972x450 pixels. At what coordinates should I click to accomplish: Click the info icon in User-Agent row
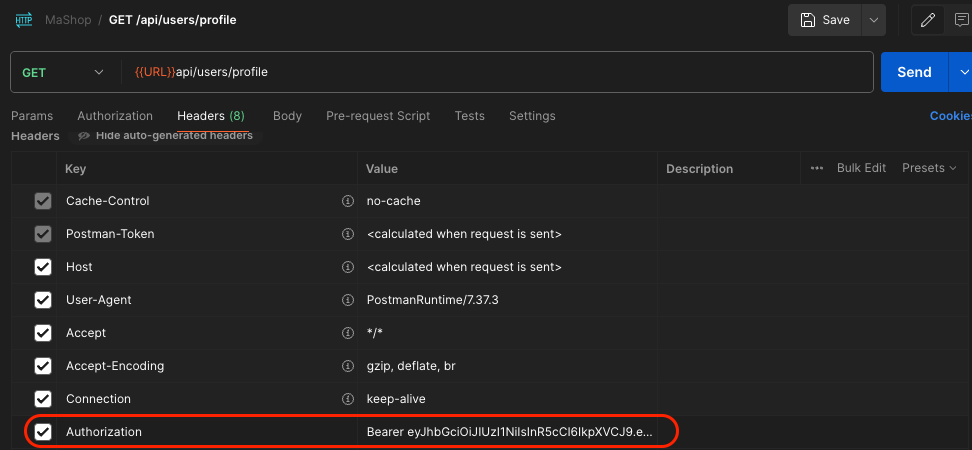(x=348, y=300)
